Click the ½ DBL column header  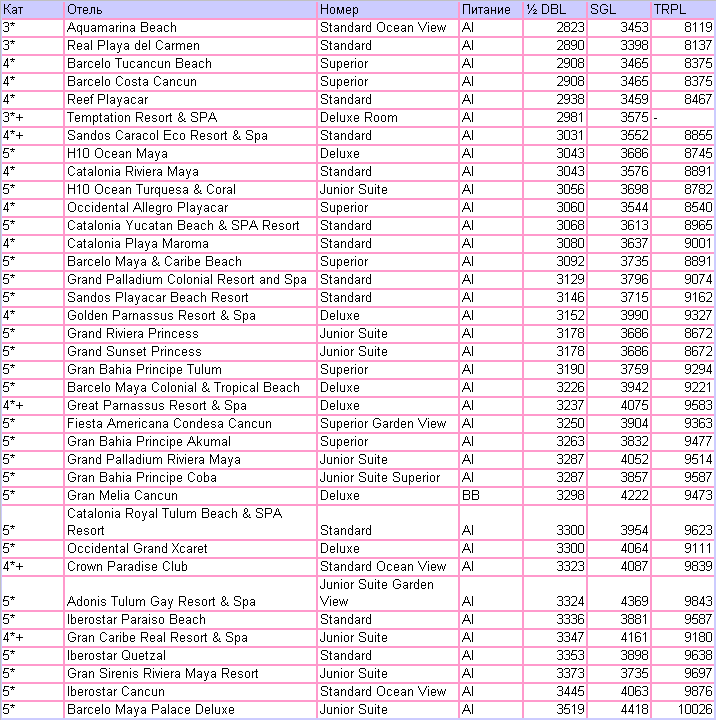(x=546, y=9)
